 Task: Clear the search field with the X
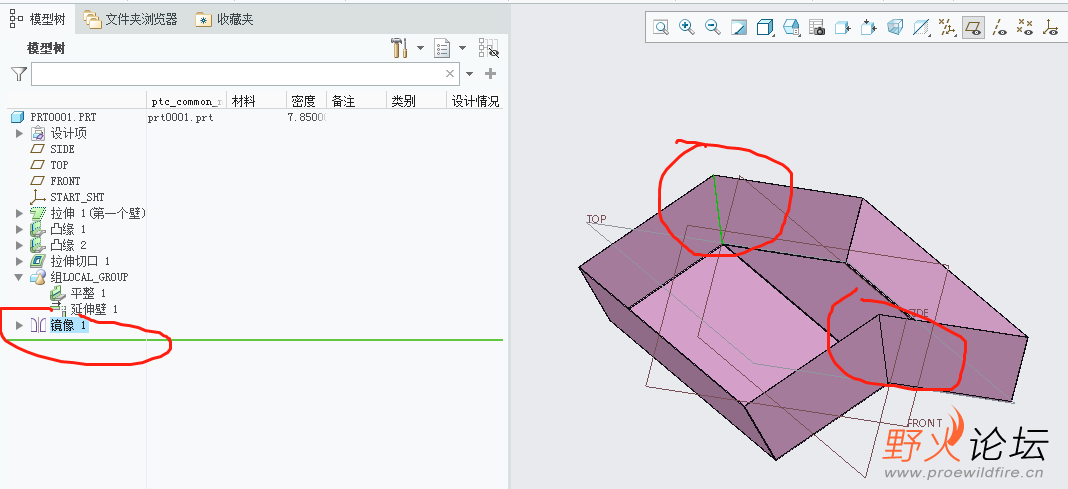pyautogui.click(x=450, y=74)
